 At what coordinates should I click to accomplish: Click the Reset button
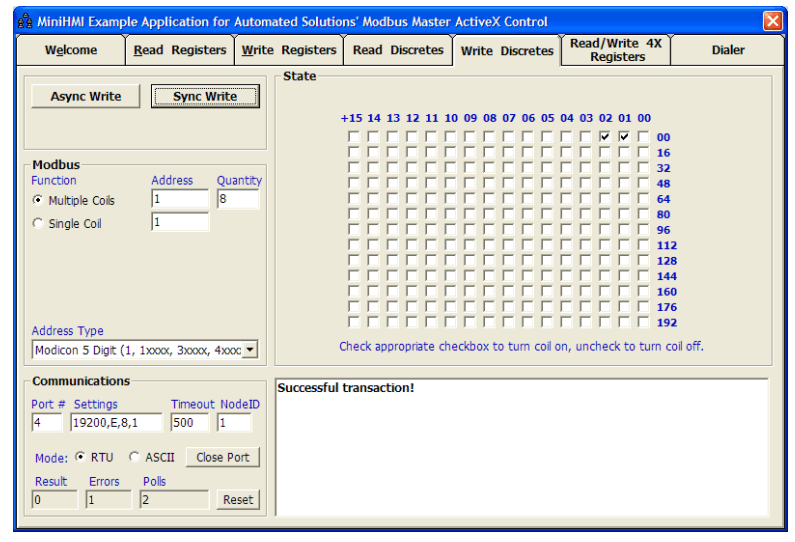pos(238,500)
